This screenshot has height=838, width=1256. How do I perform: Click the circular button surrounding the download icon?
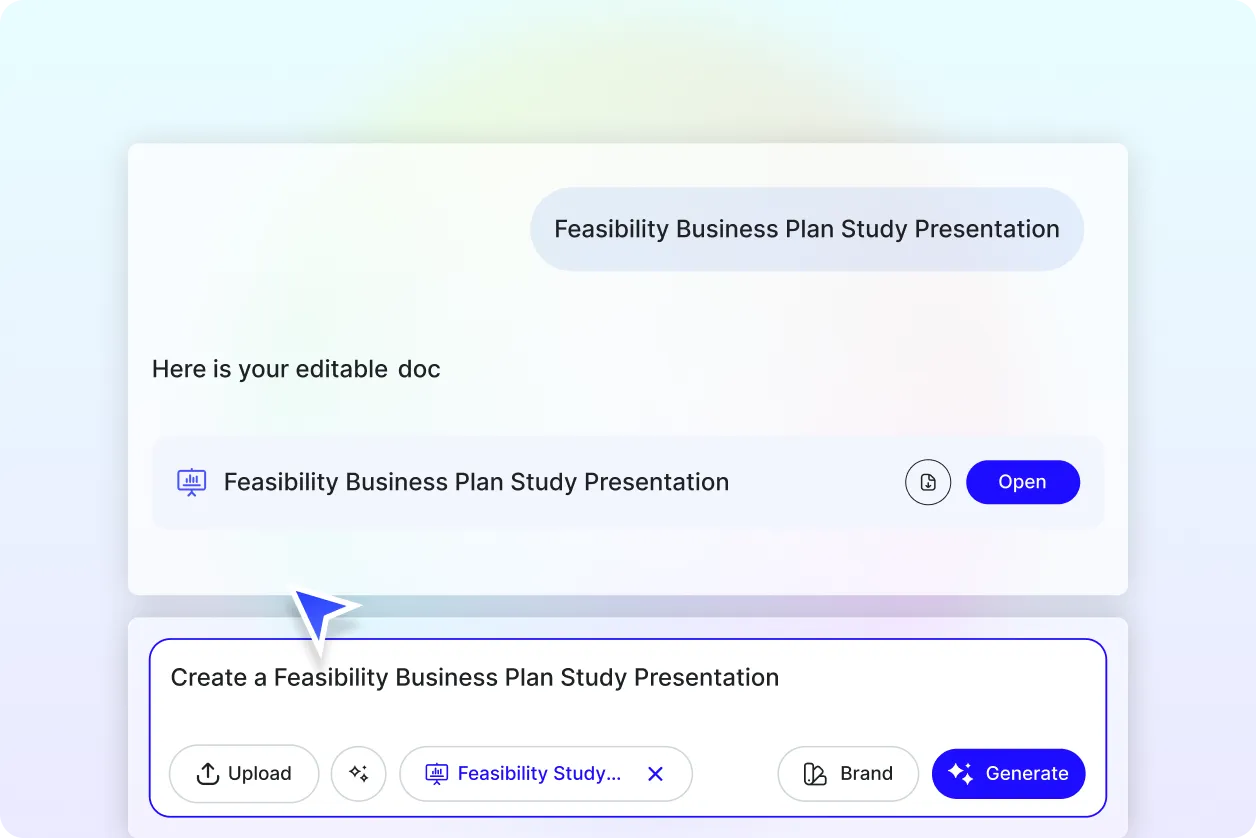[928, 482]
